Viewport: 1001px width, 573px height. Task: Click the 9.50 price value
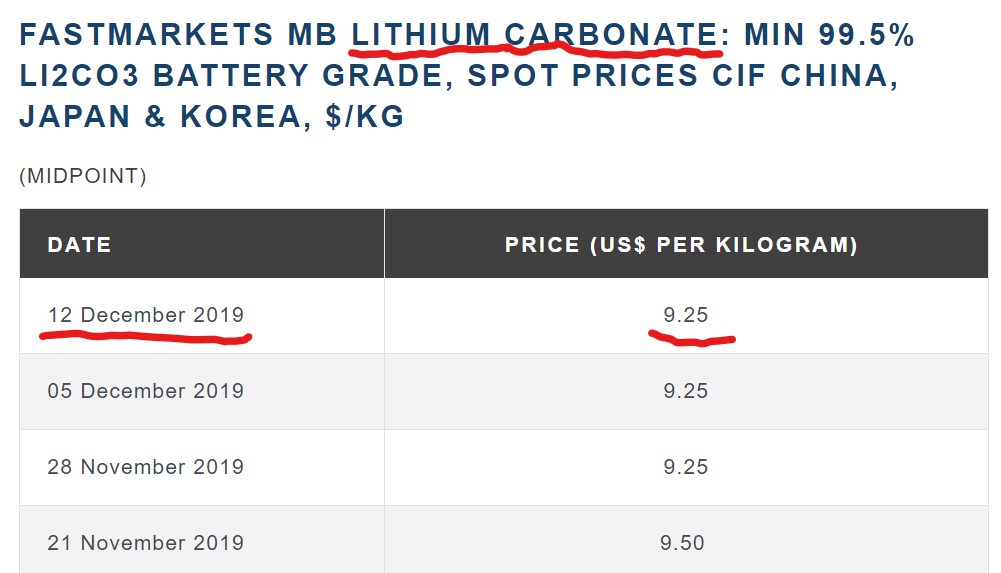pyautogui.click(x=682, y=543)
